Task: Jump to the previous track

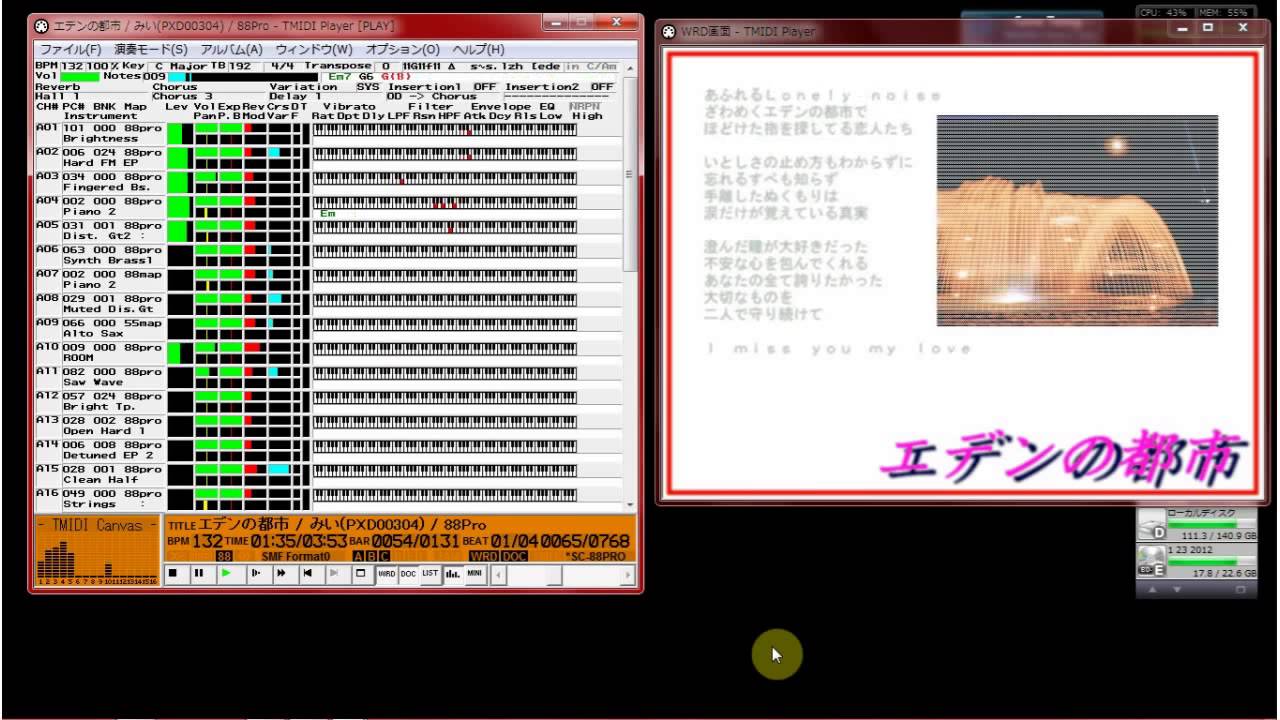Action: (308, 574)
